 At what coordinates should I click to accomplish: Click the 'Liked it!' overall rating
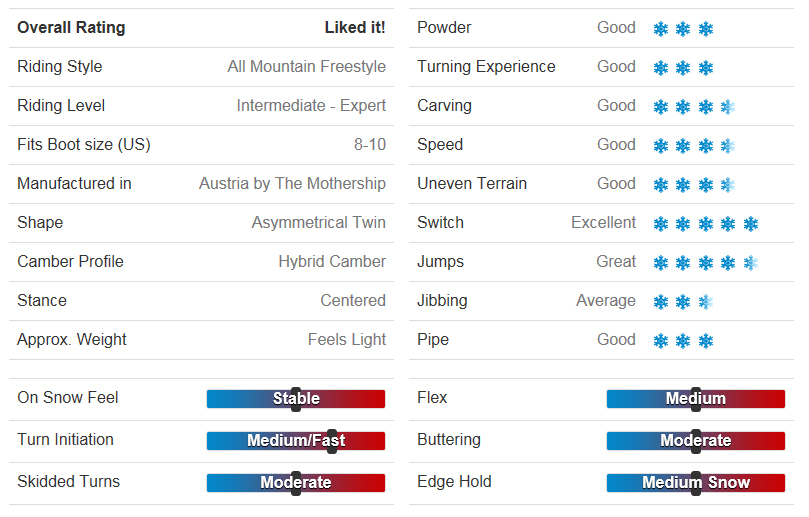click(x=355, y=28)
